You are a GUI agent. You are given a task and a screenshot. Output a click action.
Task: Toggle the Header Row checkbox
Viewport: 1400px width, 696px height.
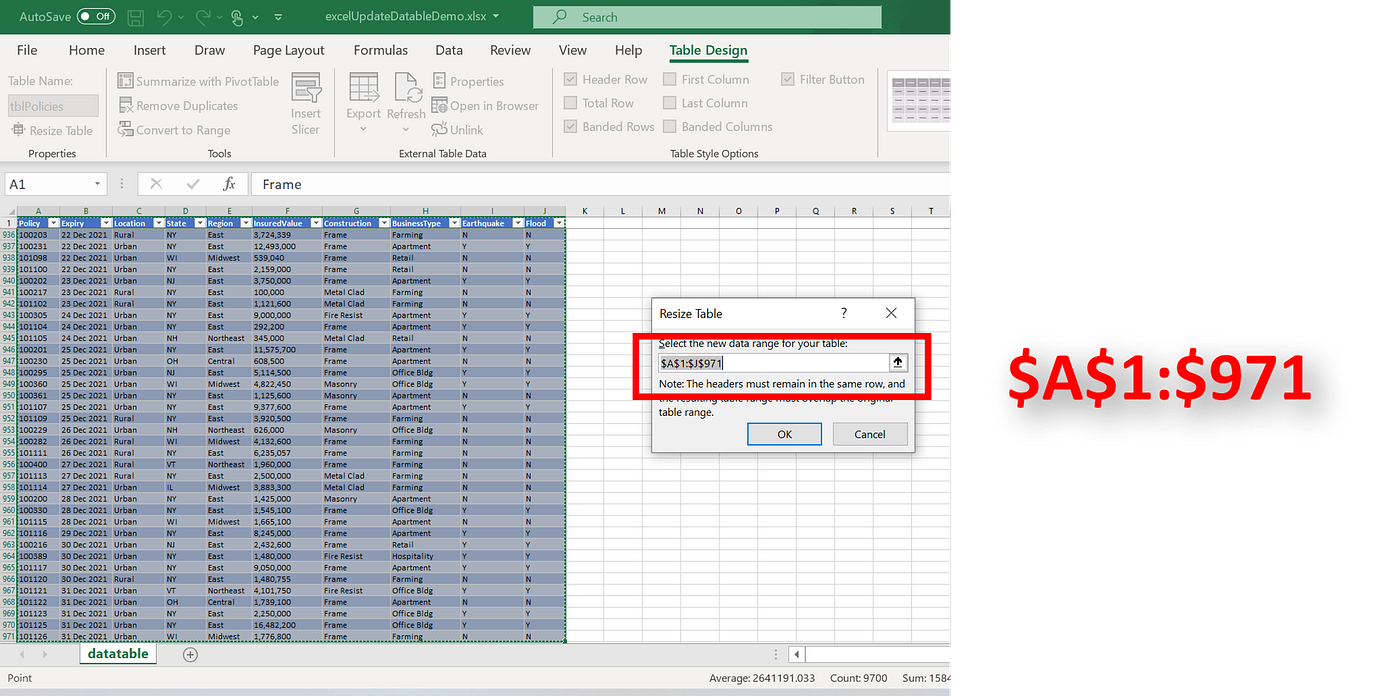coord(570,78)
